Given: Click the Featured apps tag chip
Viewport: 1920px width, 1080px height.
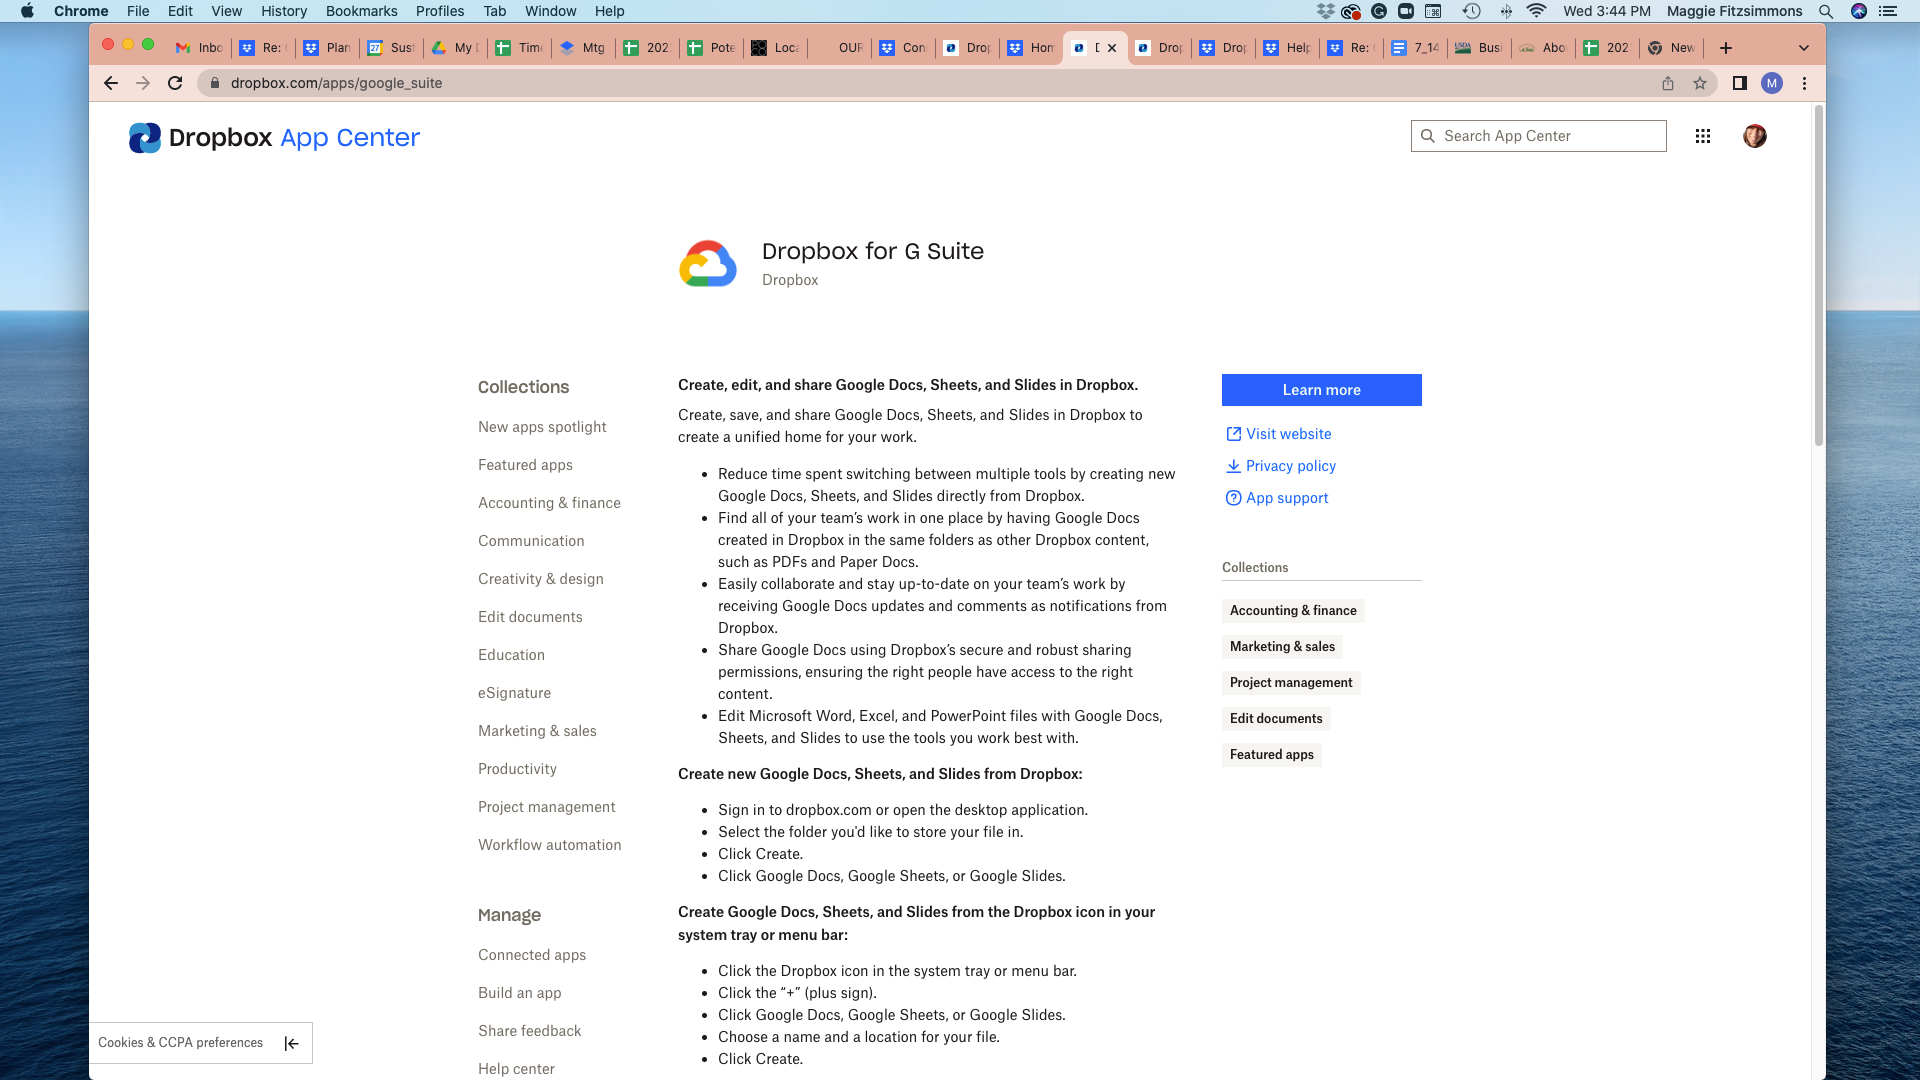Looking at the screenshot, I should point(1271,755).
